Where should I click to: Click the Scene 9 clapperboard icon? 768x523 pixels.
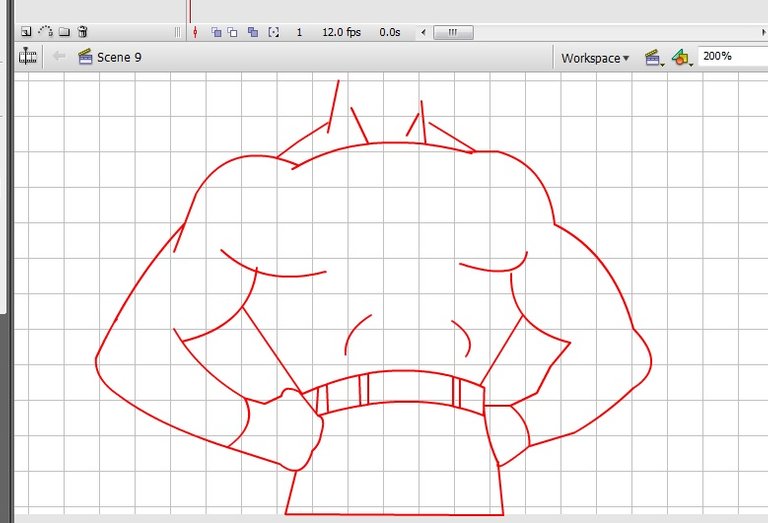pyautogui.click(x=85, y=57)
